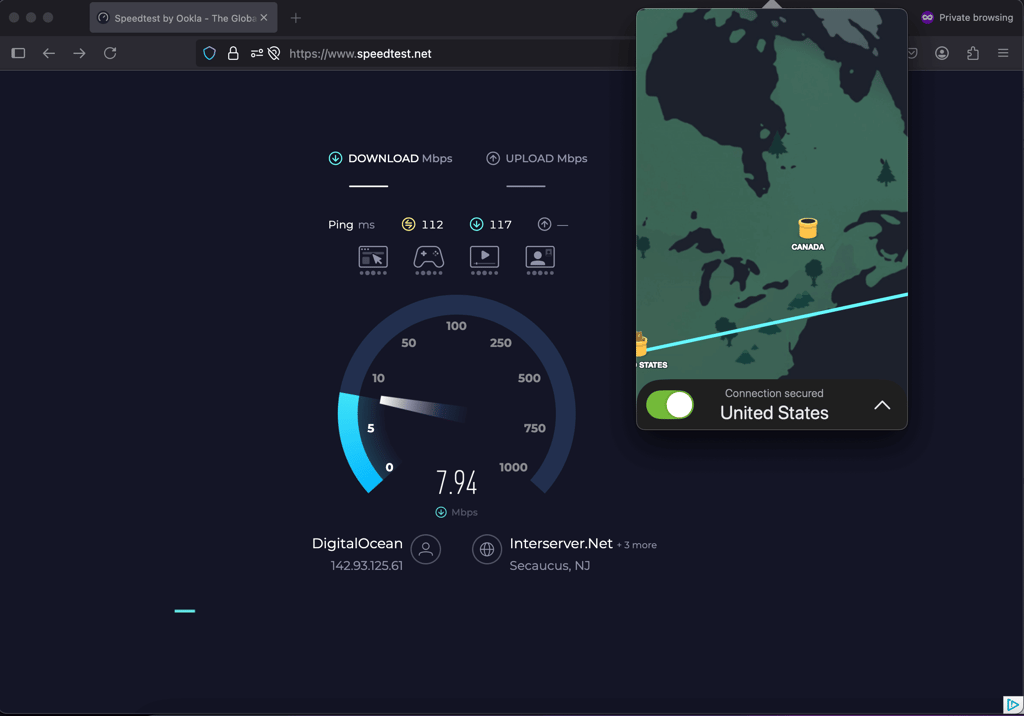This screenshot has width=1024, height=716.
Task: Click the upload ping icon
Action: [544, 224]
